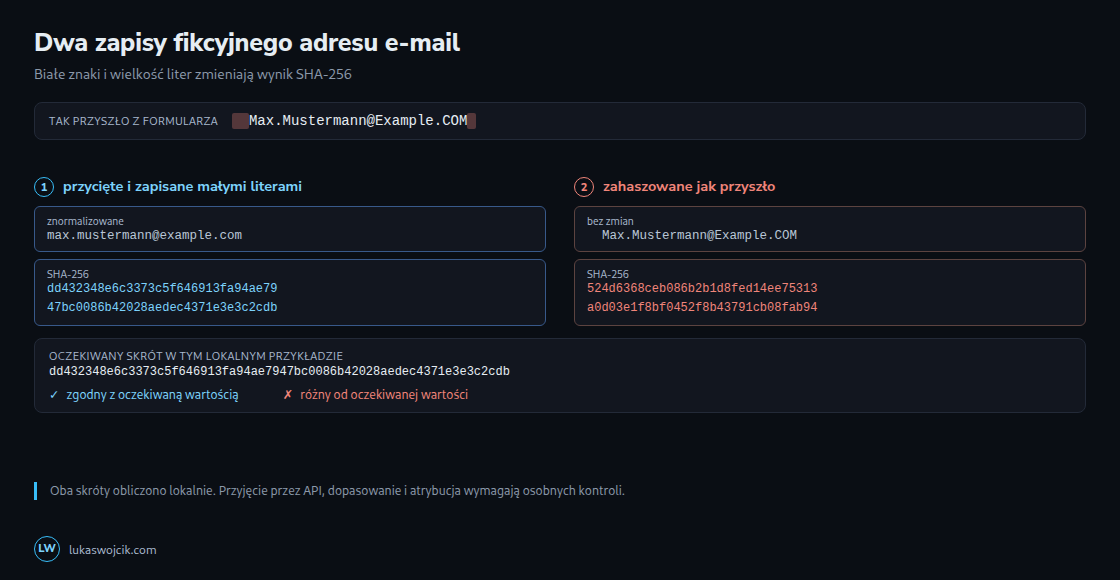Click the LW logo circle
Image resolution: width=1120 pixels, height=580 pixels.
[x=47, y=549]
